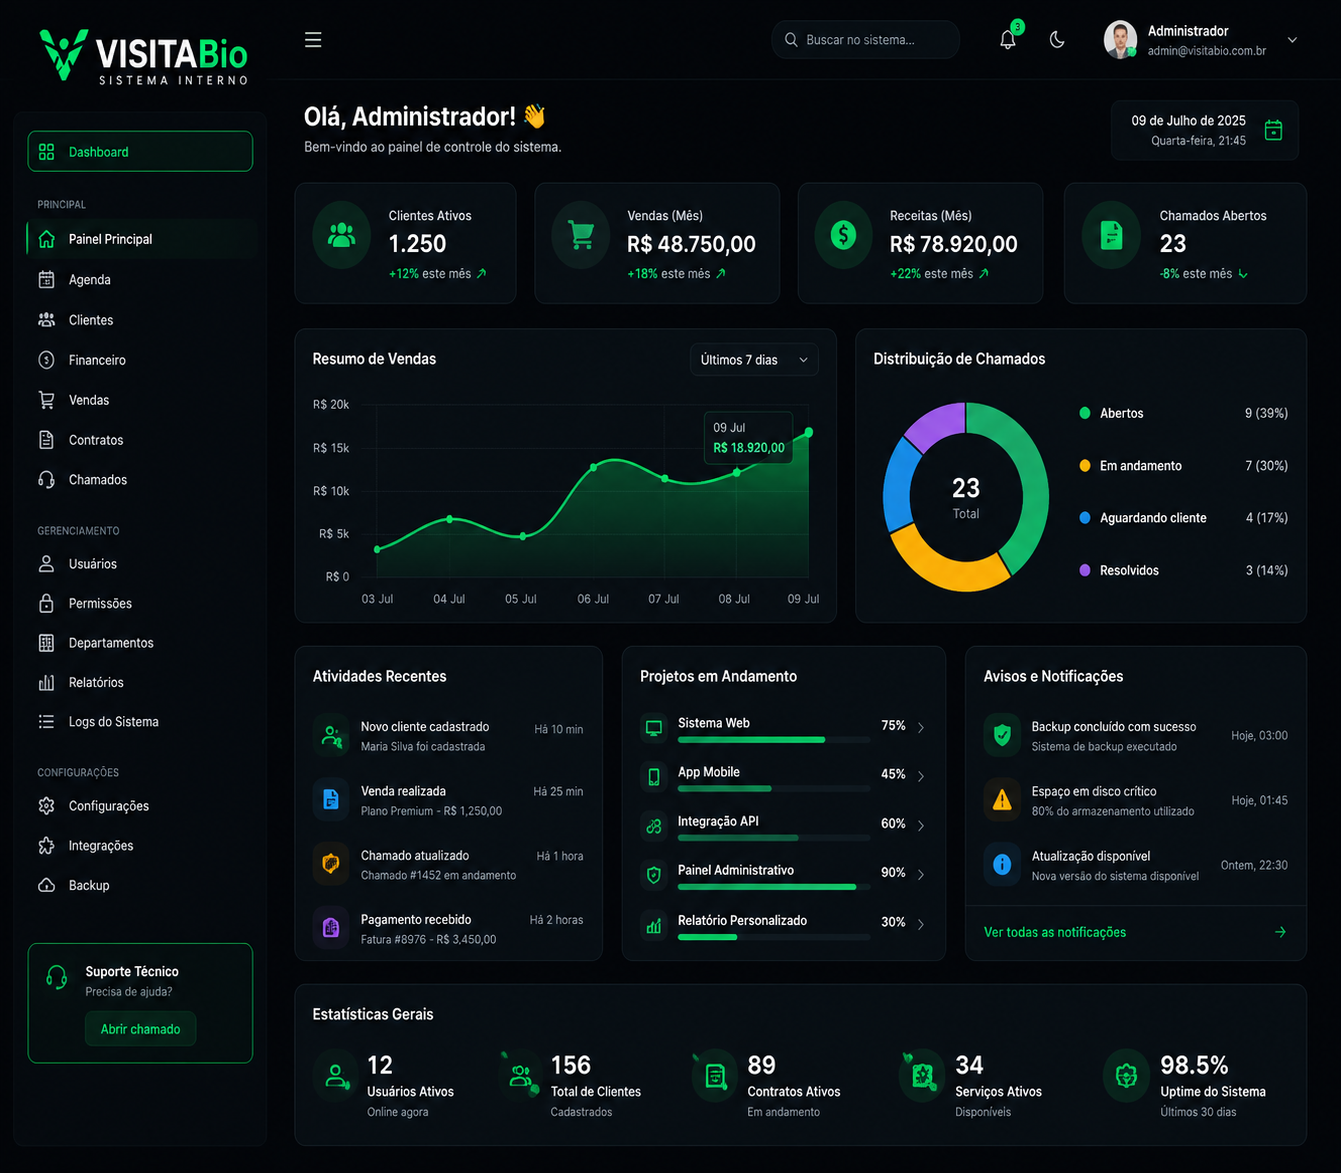
Task: Open the Agenda menu item
Action: click(141, 280)
